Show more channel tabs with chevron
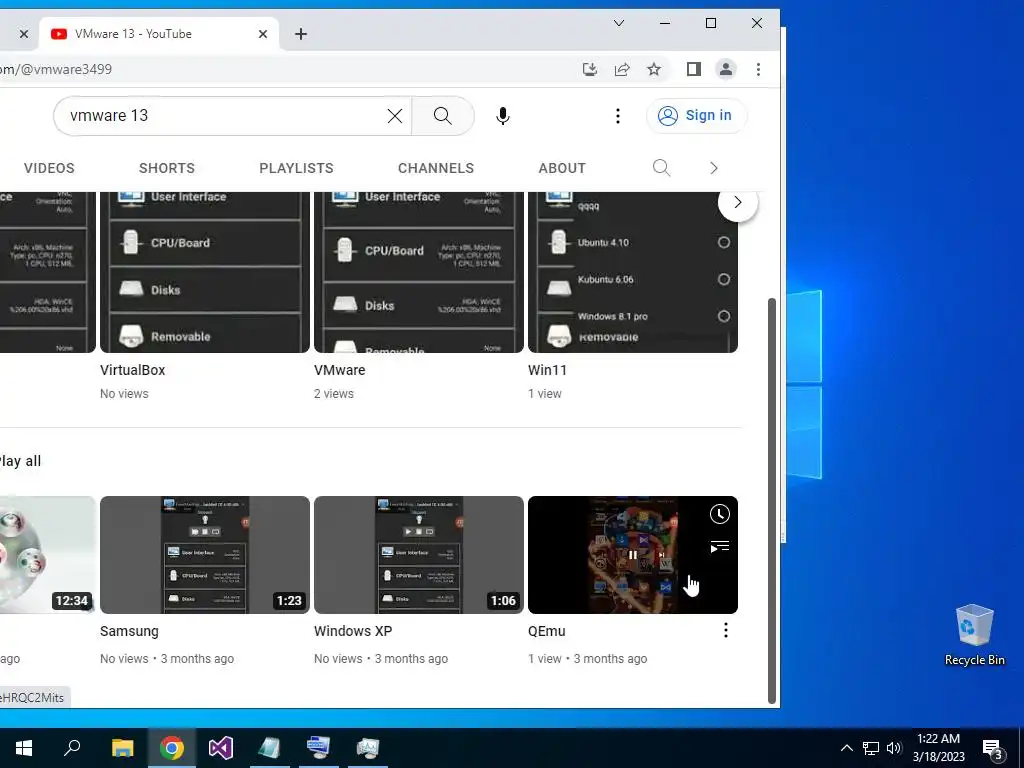Viewport: 1024px width, 768px height. pyautogui.click(x=714, y=168)
